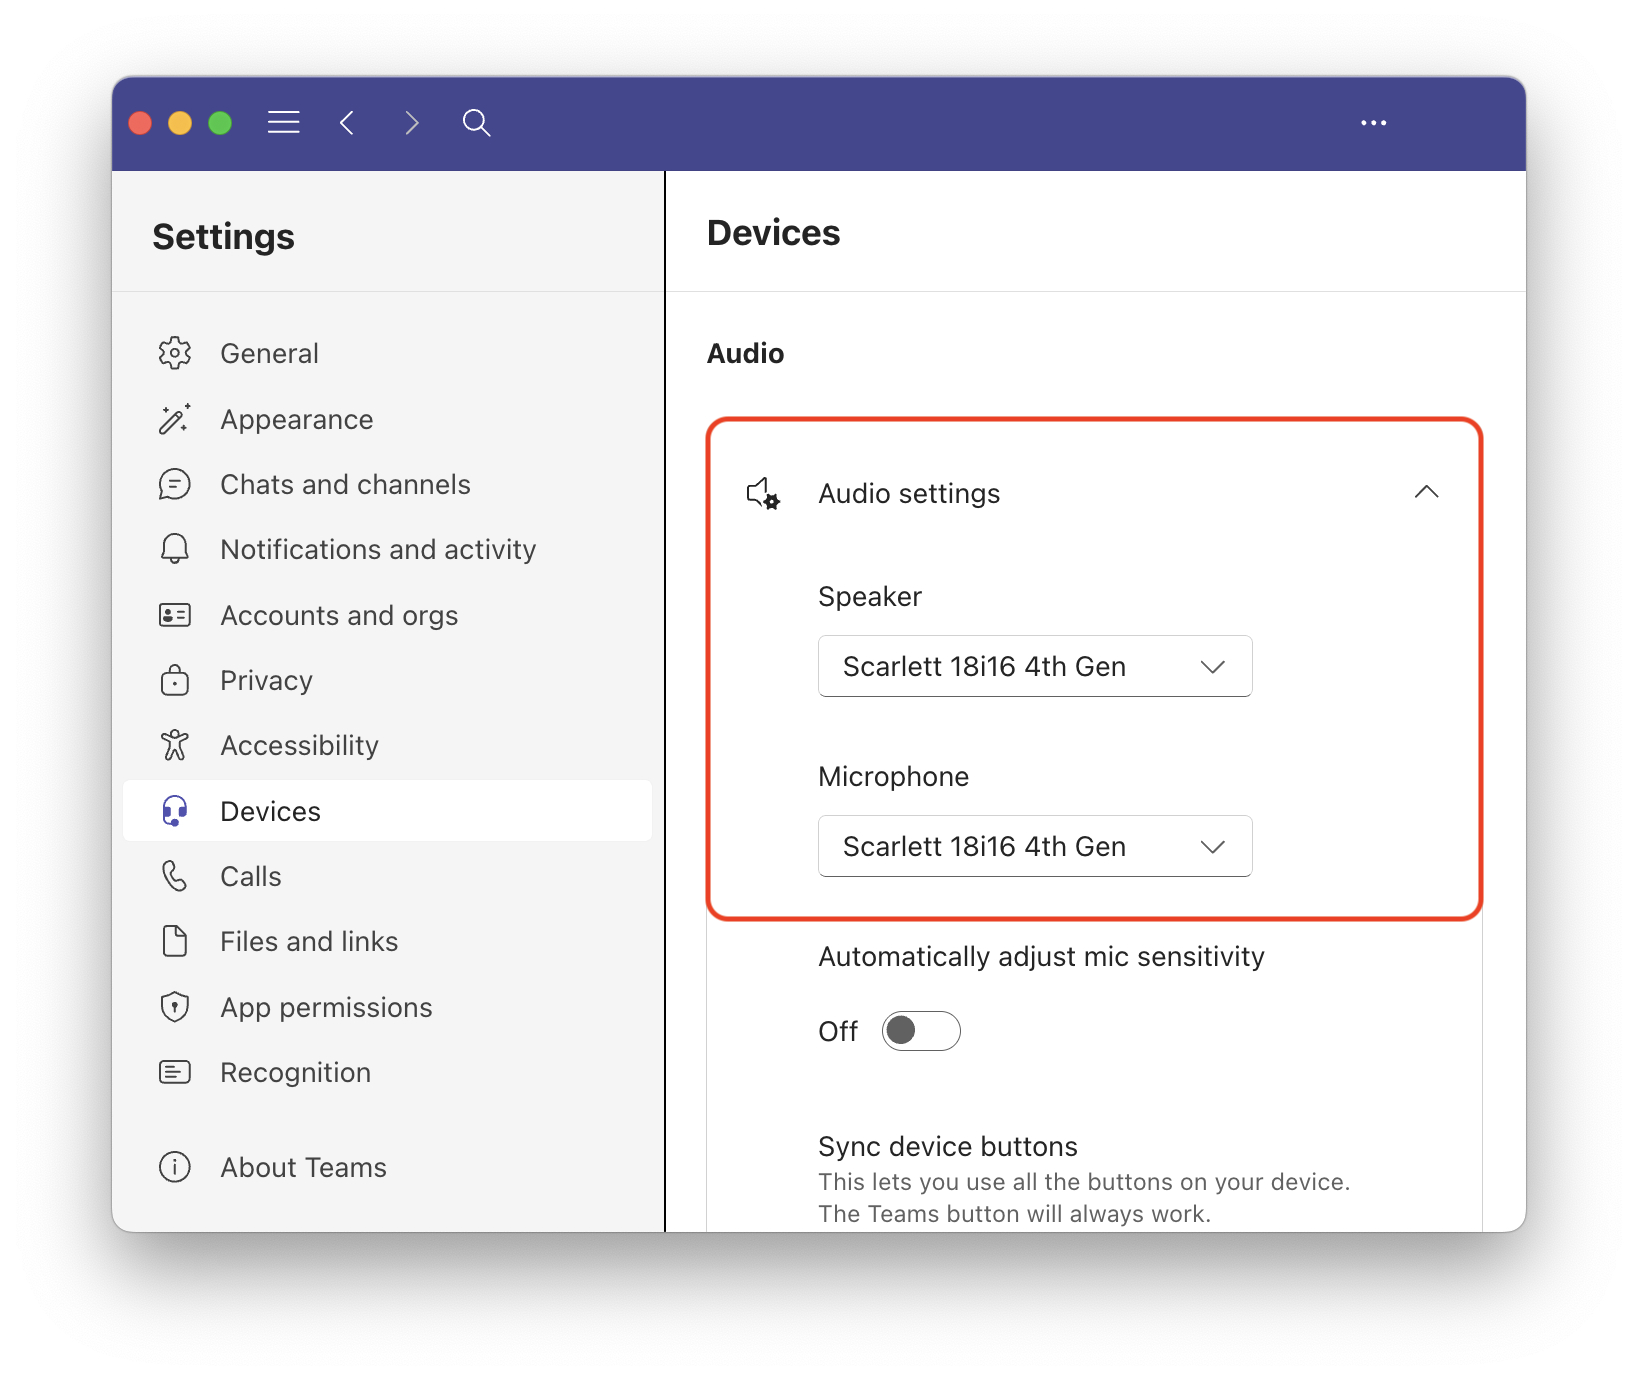The width and height of the screenshot is (1638, 1380).
Task: Select Files and links in sidebar
Action: coord(388,941)
